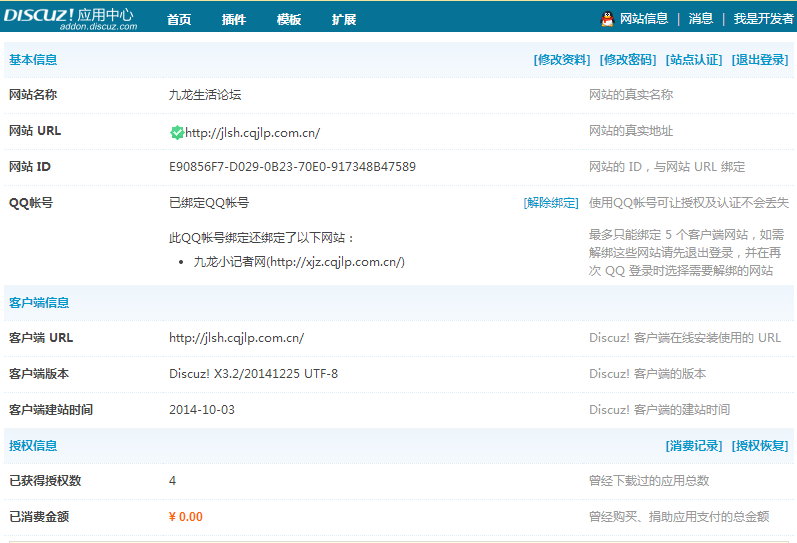Click the site URL http://jlsh.cqjlp.com.cn/ in basic info
This screenshot has height=543, width=797.
[252, 132]
